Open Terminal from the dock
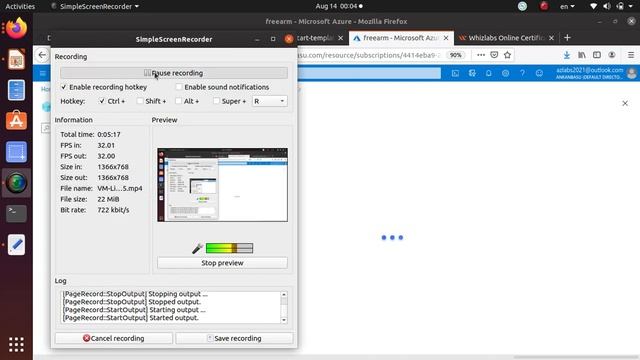This screenshot has height=360, width=640. tap(16, 213)
